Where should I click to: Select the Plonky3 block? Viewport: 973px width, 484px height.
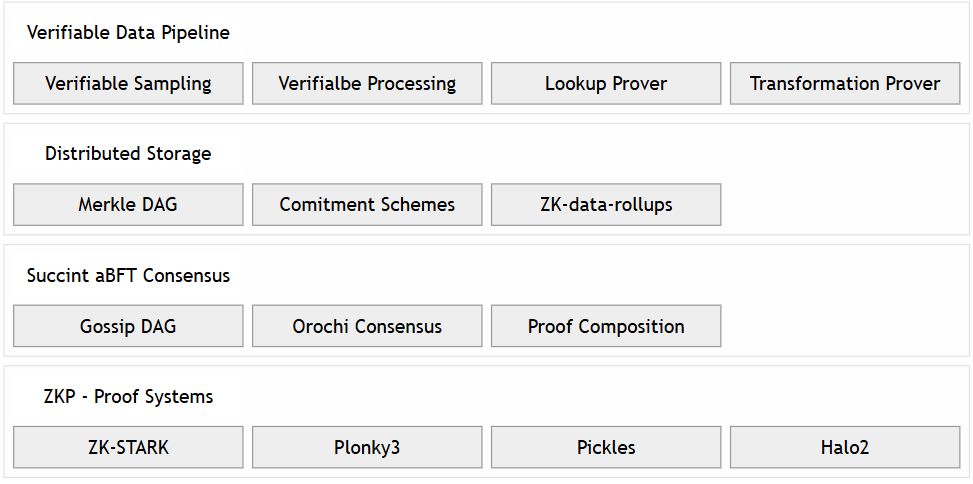367,448
